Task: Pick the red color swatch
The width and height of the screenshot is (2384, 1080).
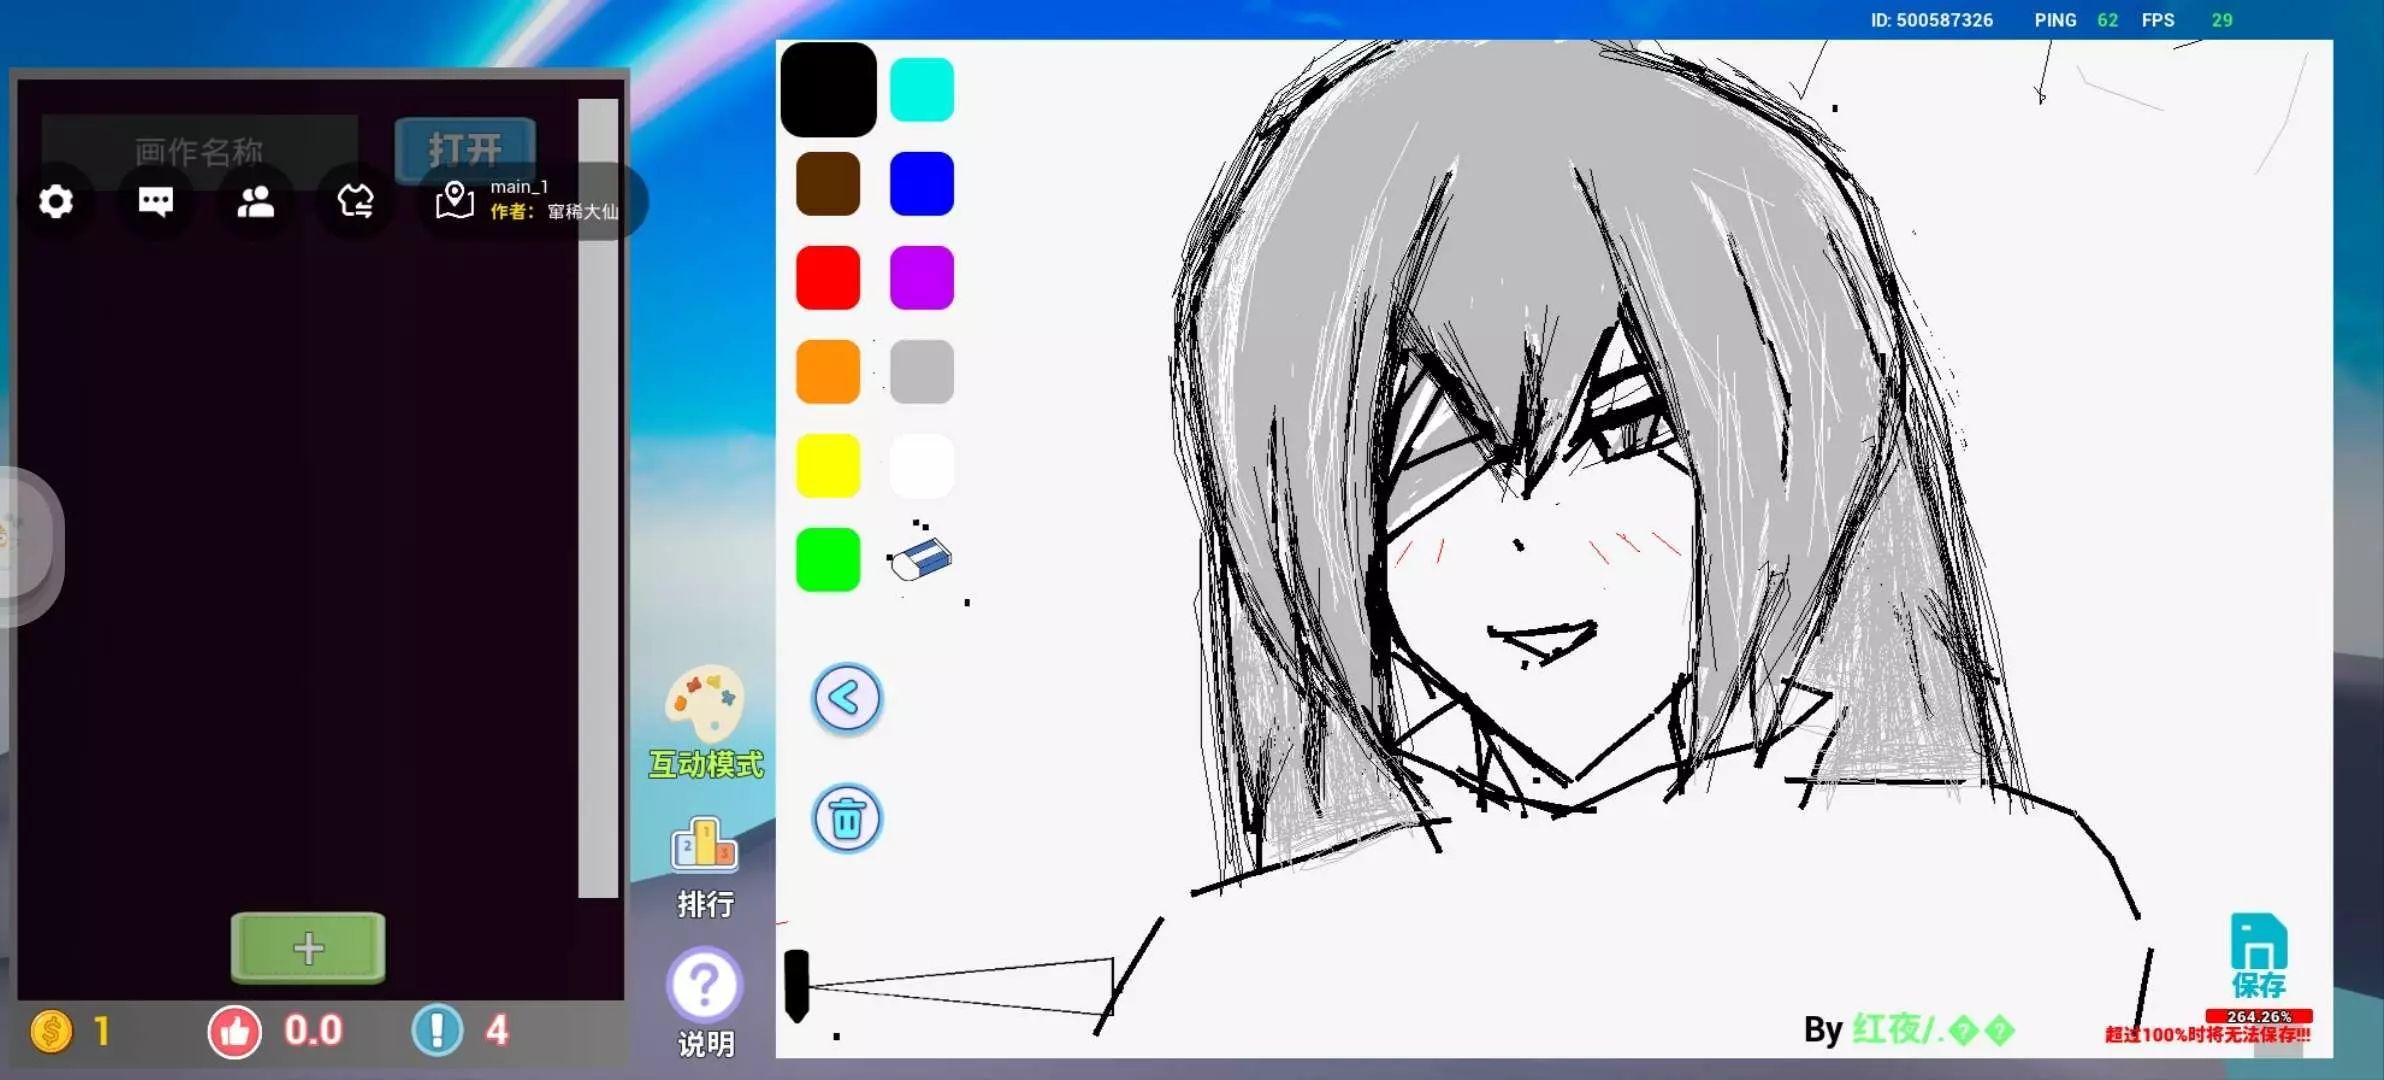Action: tap(828, 278)
